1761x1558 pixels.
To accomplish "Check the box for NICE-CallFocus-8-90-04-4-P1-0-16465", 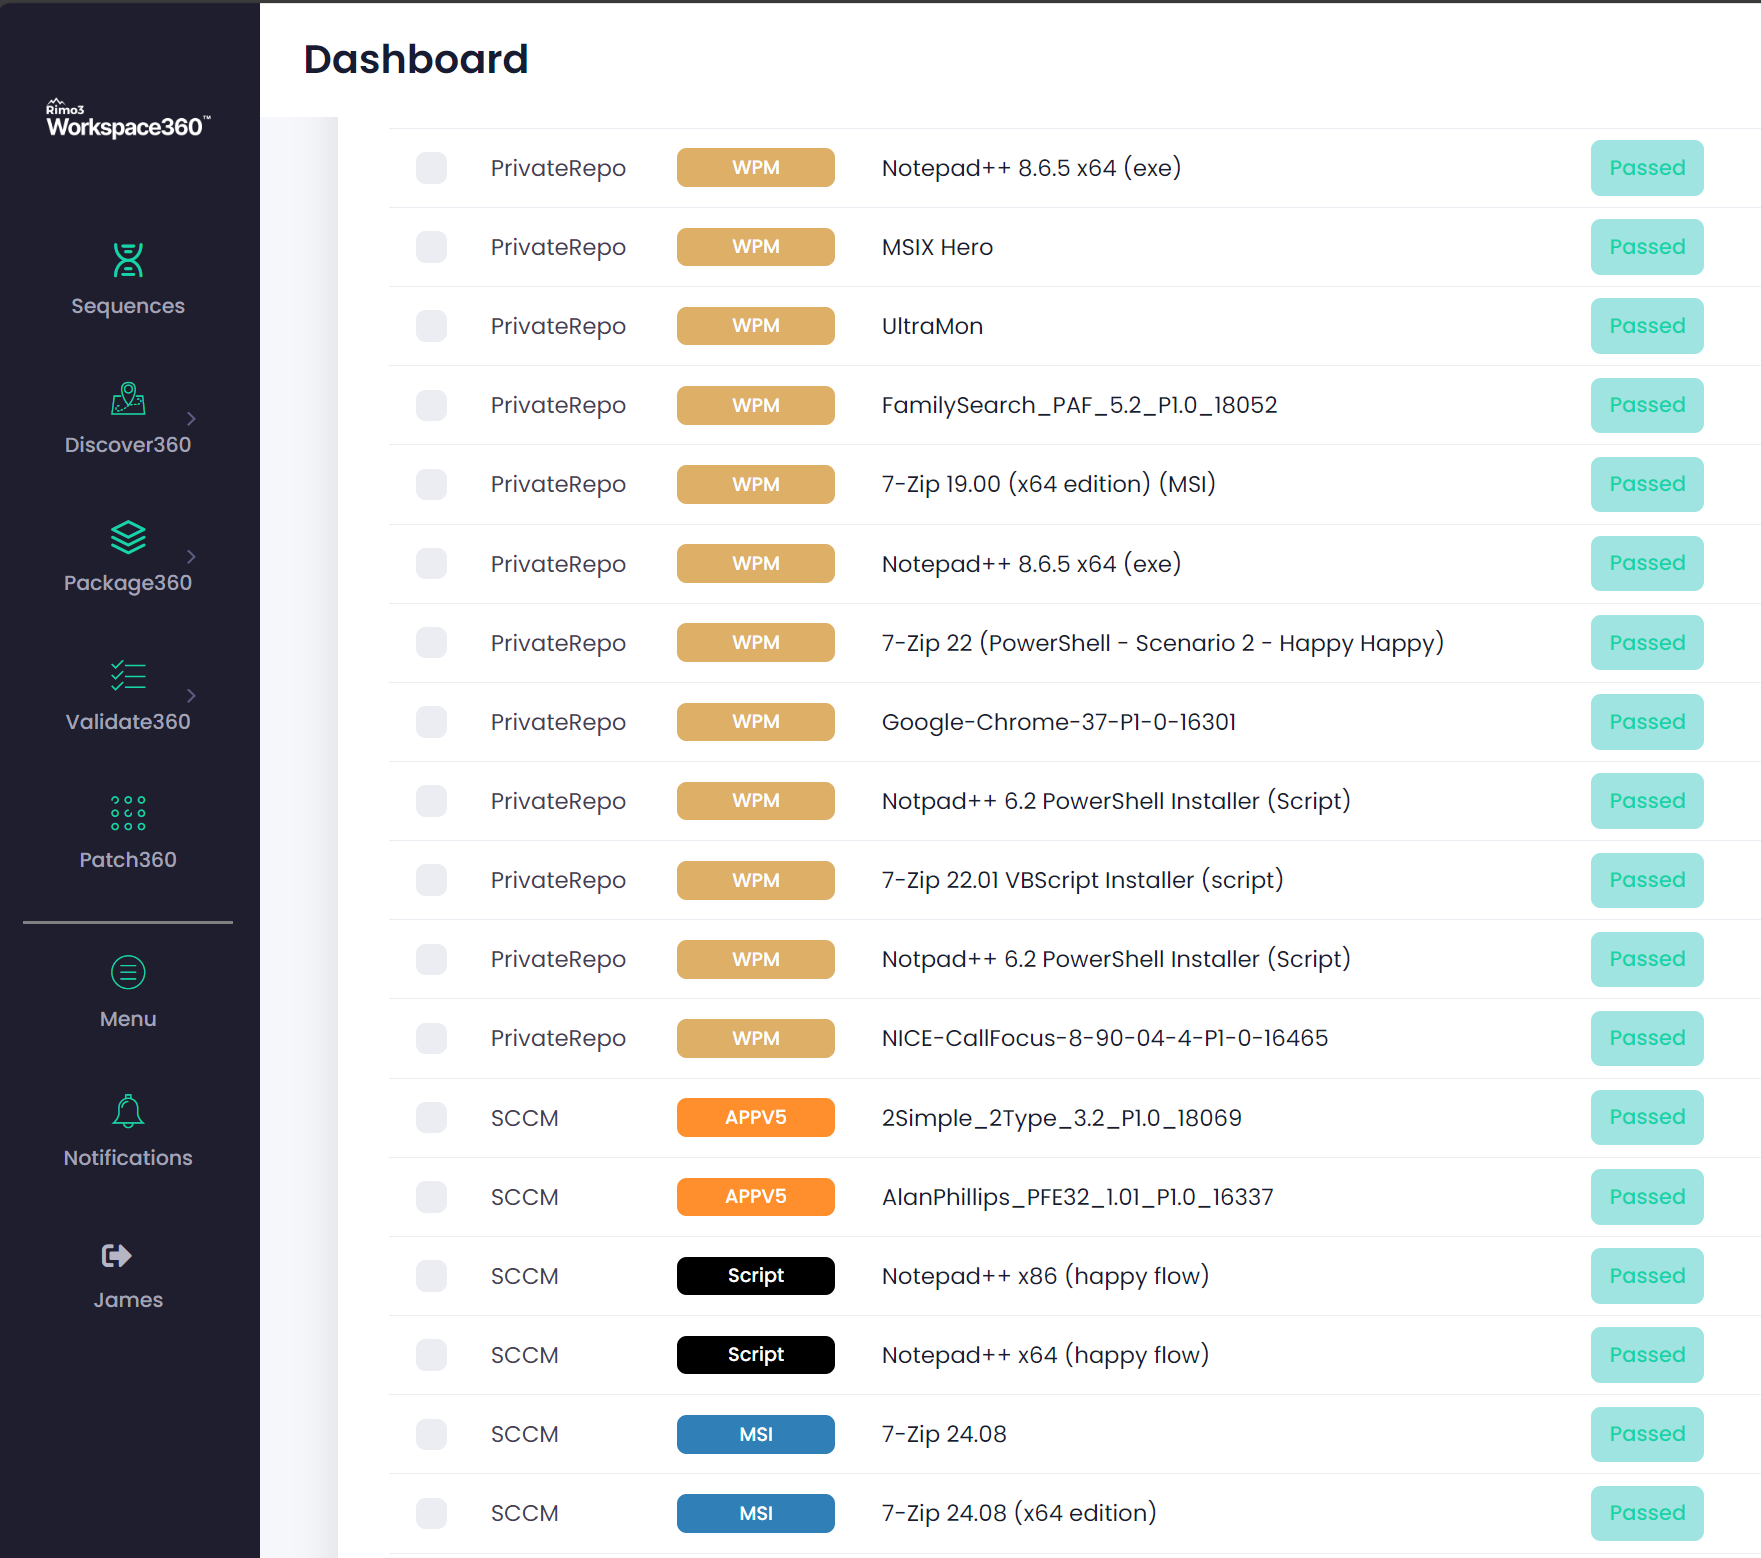I will (431, 1038).
